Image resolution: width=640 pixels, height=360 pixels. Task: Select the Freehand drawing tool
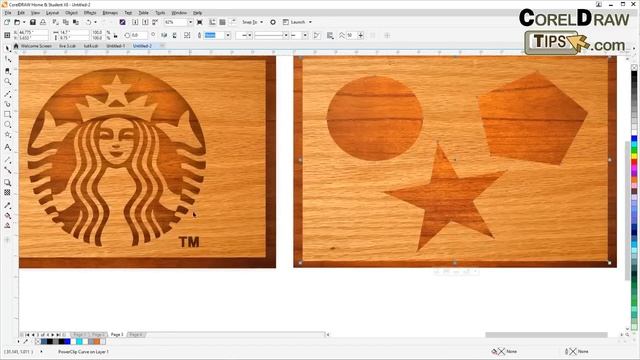(x=8, y=94)
